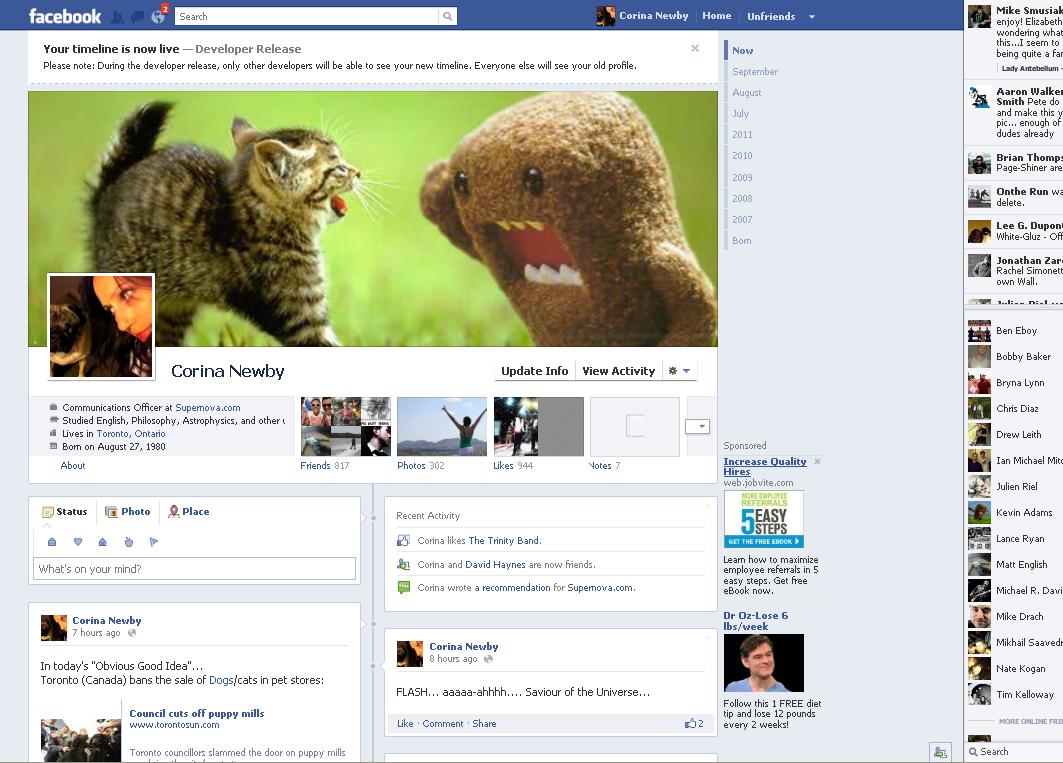Click the like icon next to Trinity Band activity
This screenshot has width=1063, height=763.
403,541
